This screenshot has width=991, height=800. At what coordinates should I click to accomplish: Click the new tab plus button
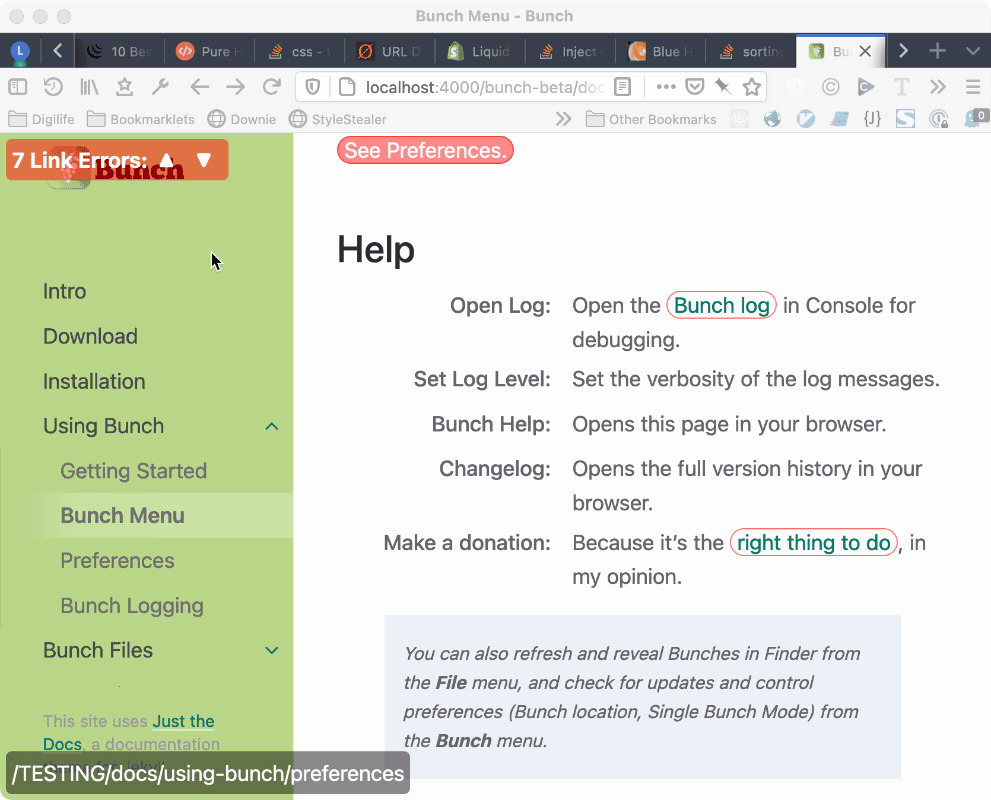(x=937, y=51)
